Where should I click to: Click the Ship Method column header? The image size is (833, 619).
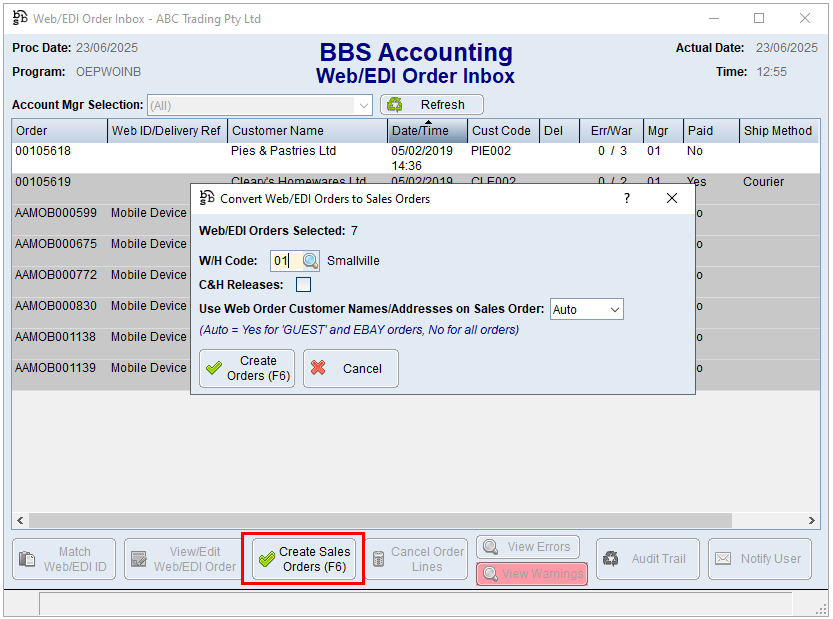click(777, 131)
